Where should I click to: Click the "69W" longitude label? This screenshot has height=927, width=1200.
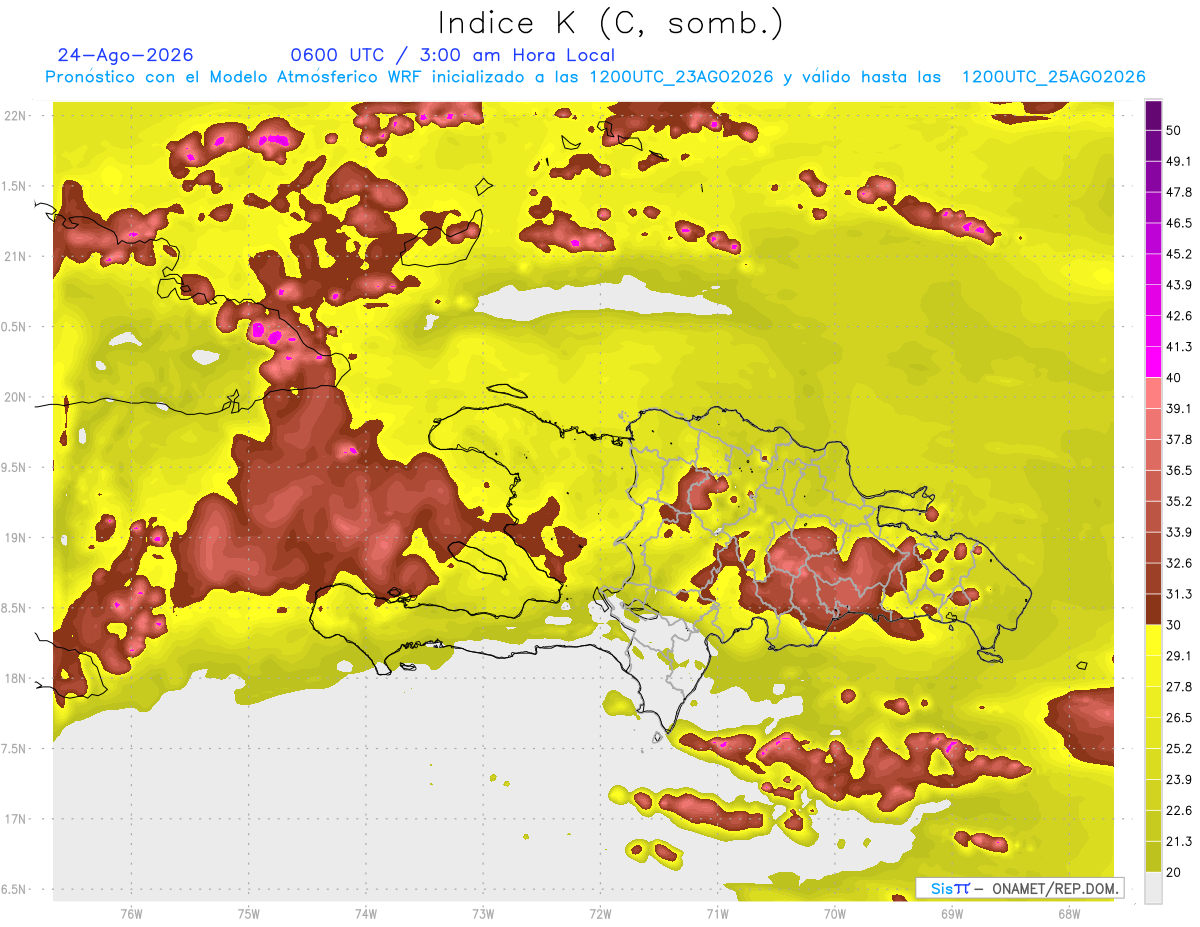[x=952, y=914]
